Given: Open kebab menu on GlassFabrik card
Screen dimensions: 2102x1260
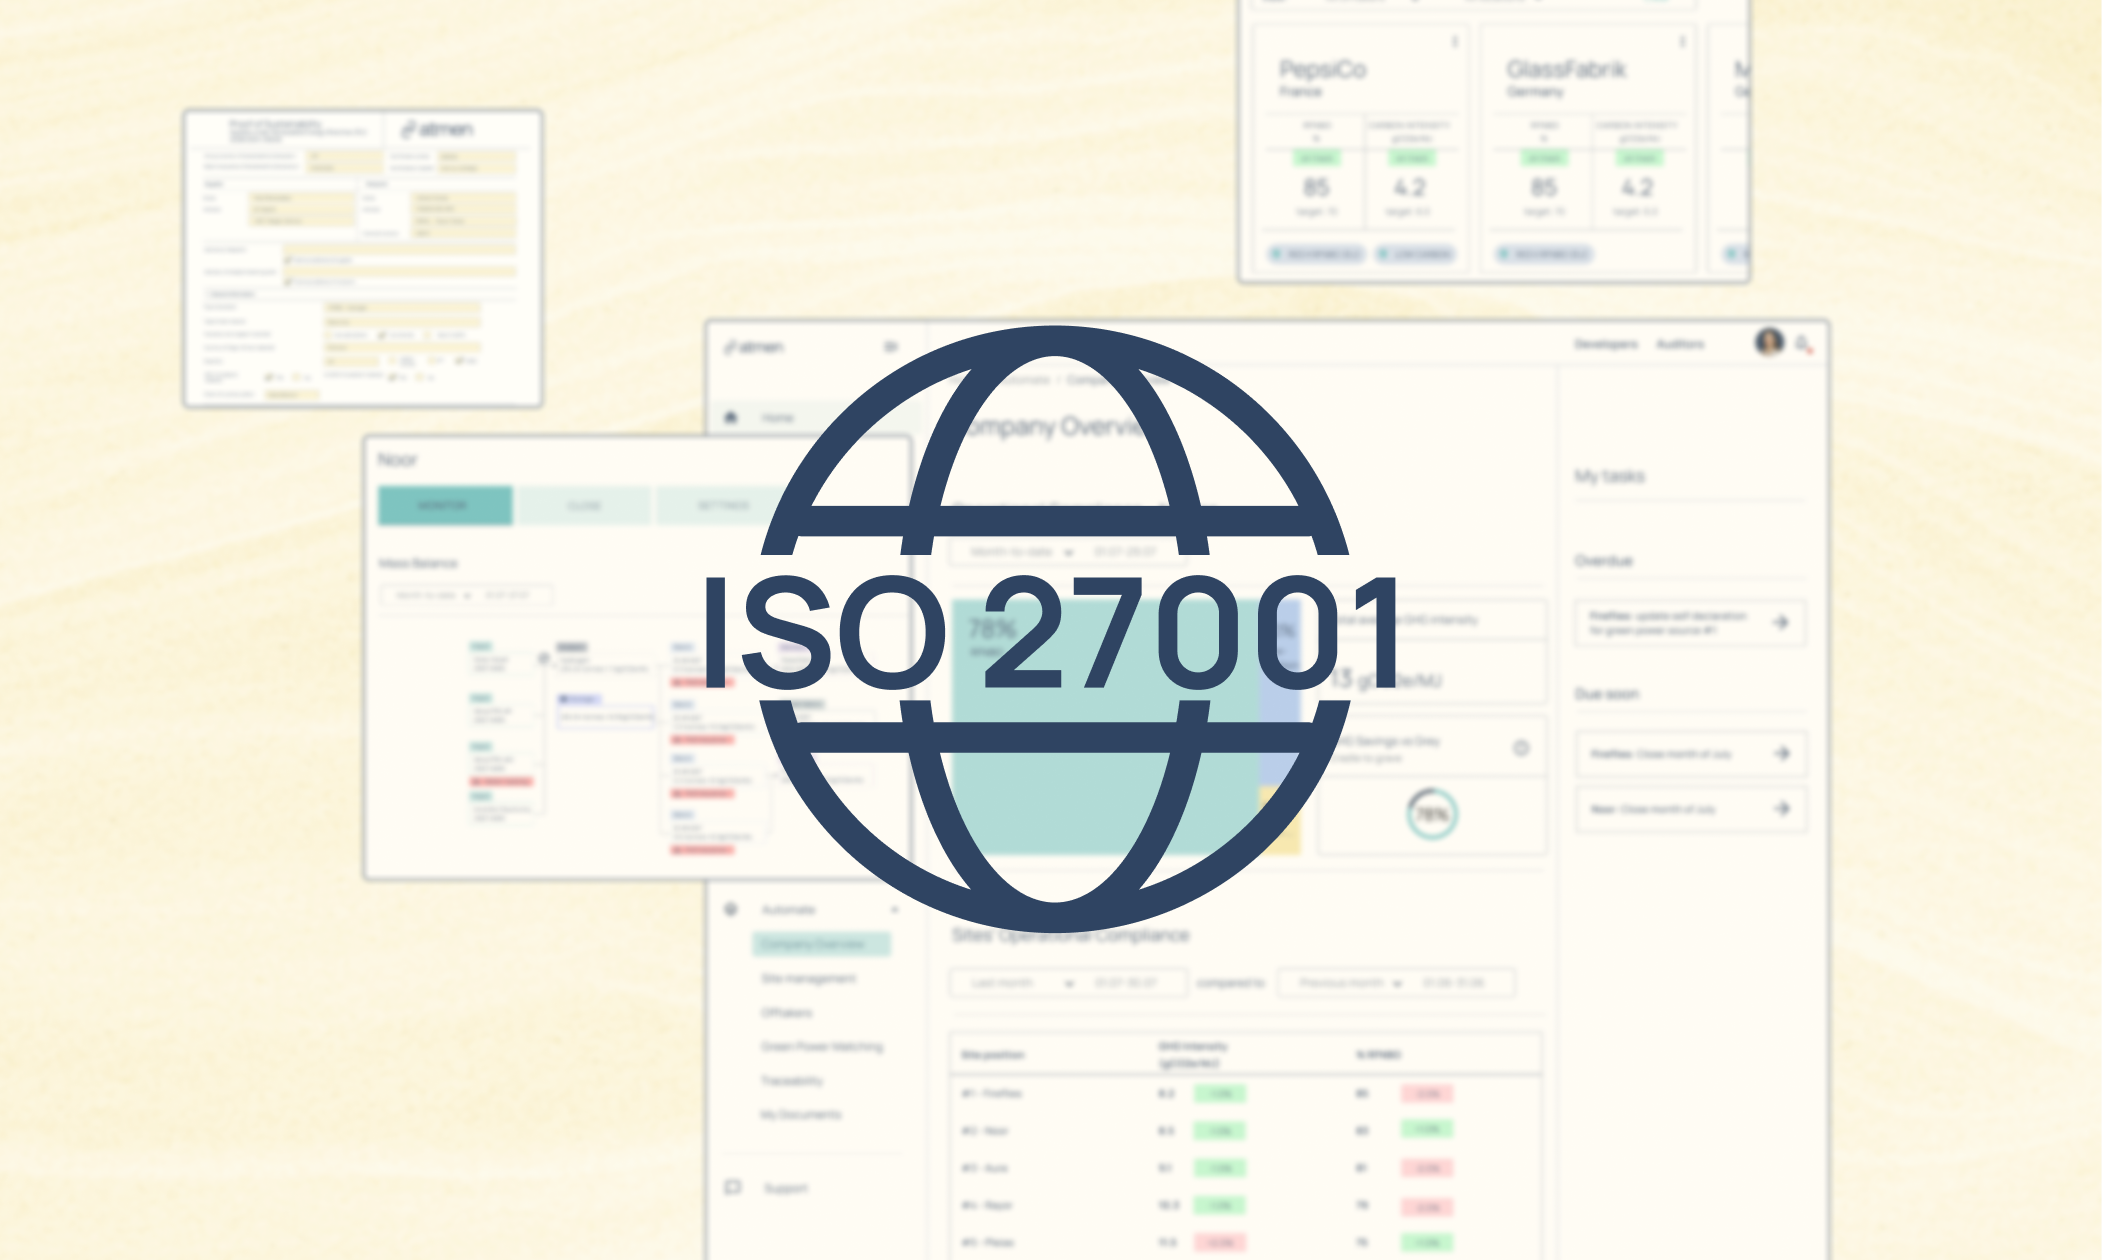Looking at the screenshot, I should (1682, 42).
